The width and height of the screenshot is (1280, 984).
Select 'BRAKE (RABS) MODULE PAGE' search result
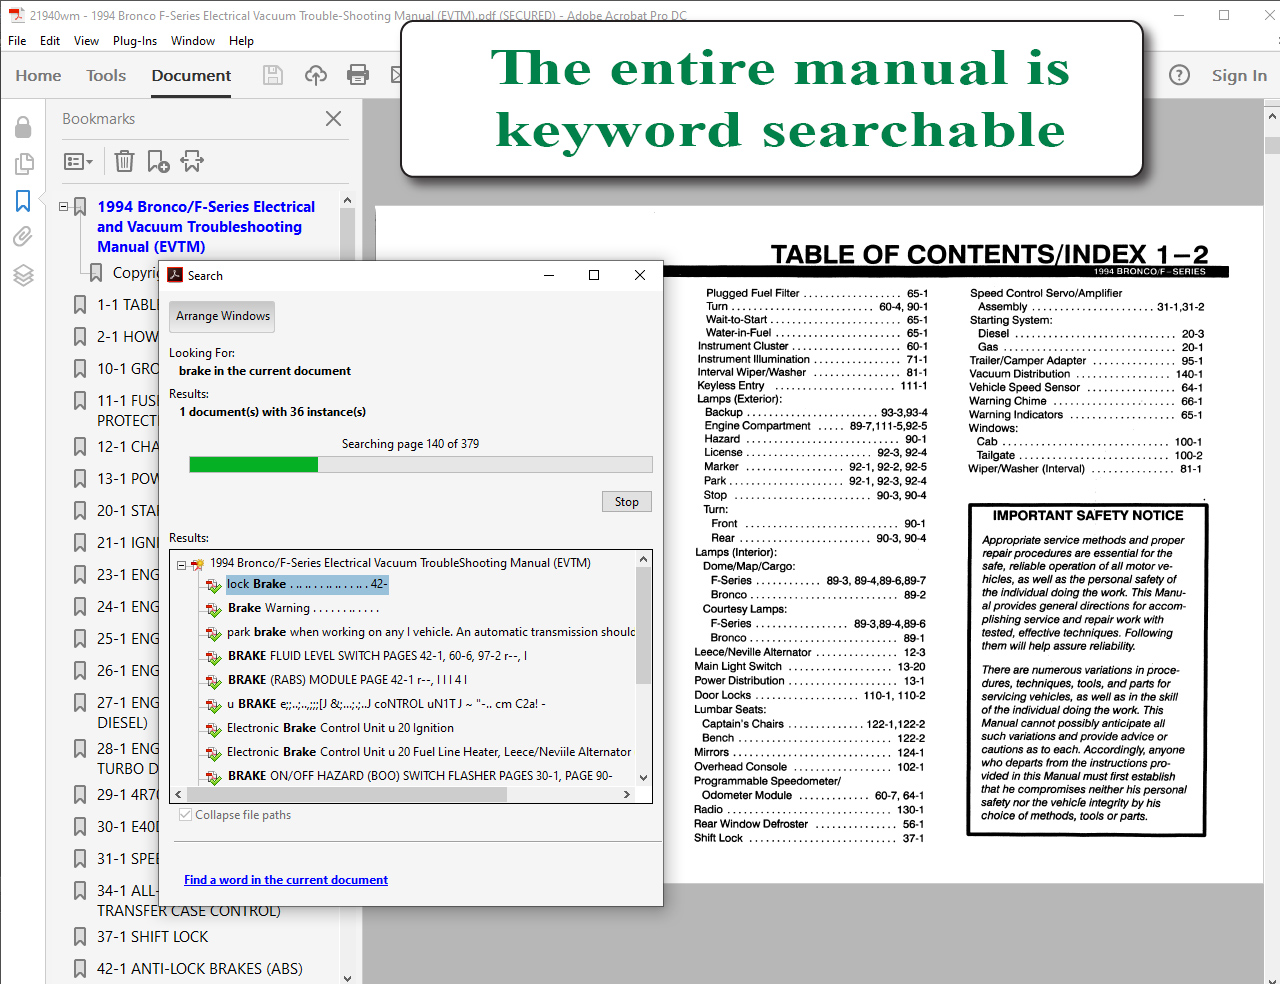tap(347, 680)
